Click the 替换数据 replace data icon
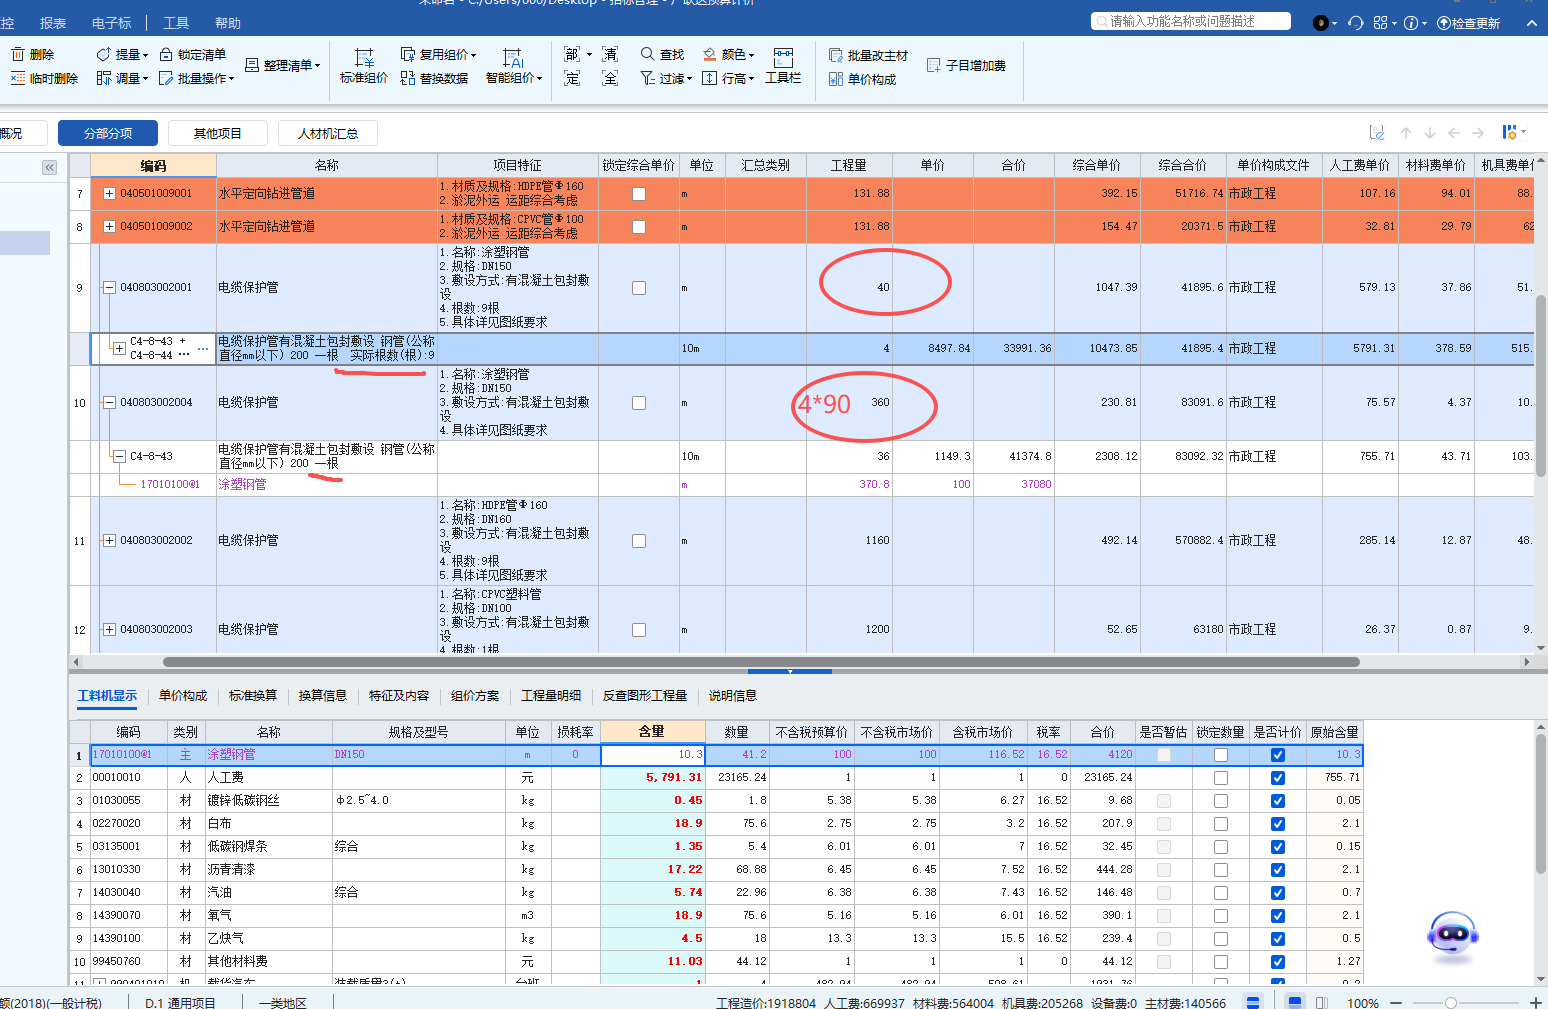1548x1009 pixels. point(408,78)
